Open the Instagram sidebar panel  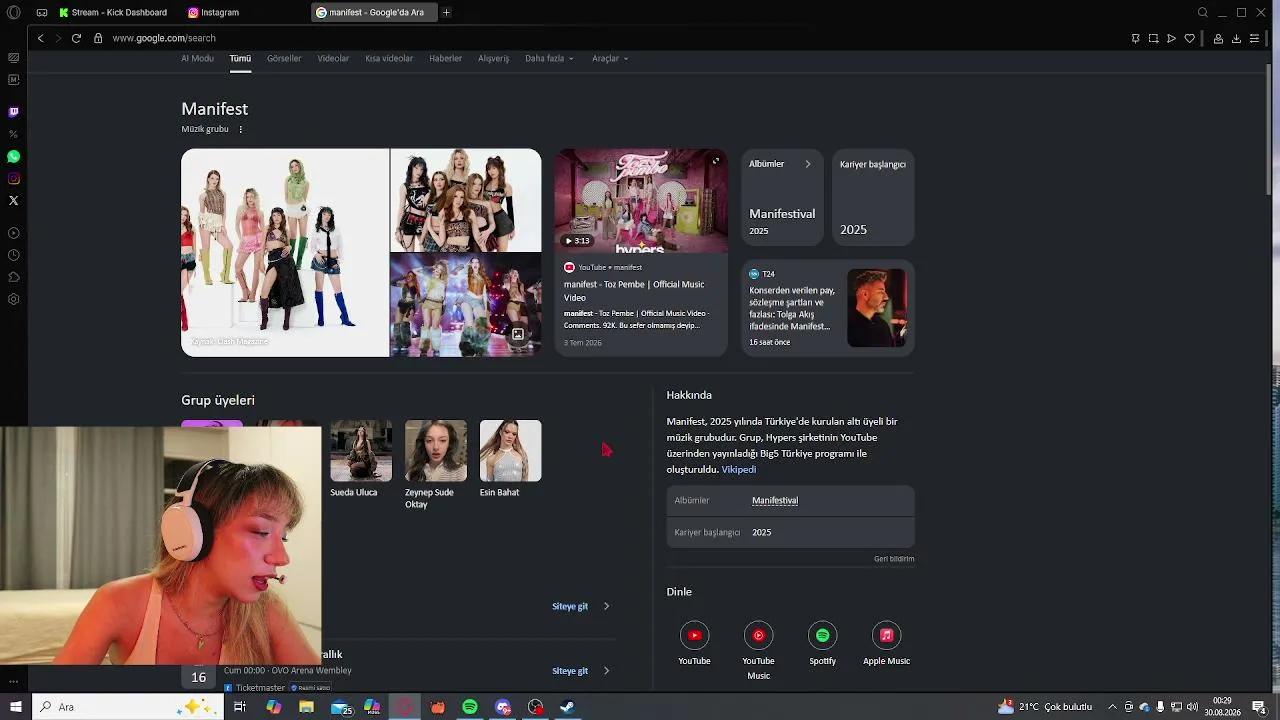(x=13, y=178)
